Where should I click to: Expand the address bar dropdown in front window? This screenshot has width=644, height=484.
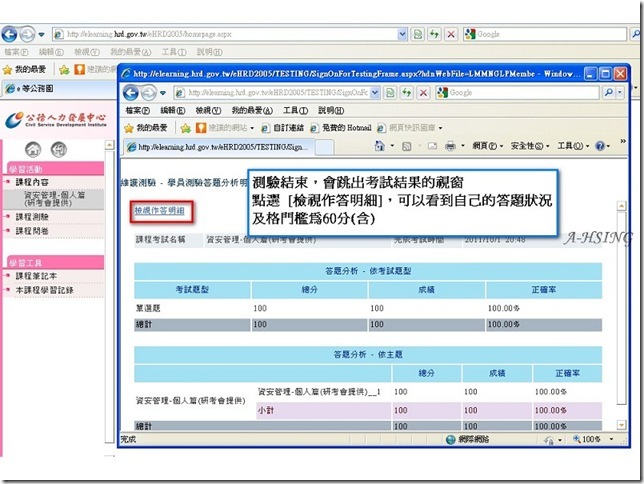pos(375,93)
